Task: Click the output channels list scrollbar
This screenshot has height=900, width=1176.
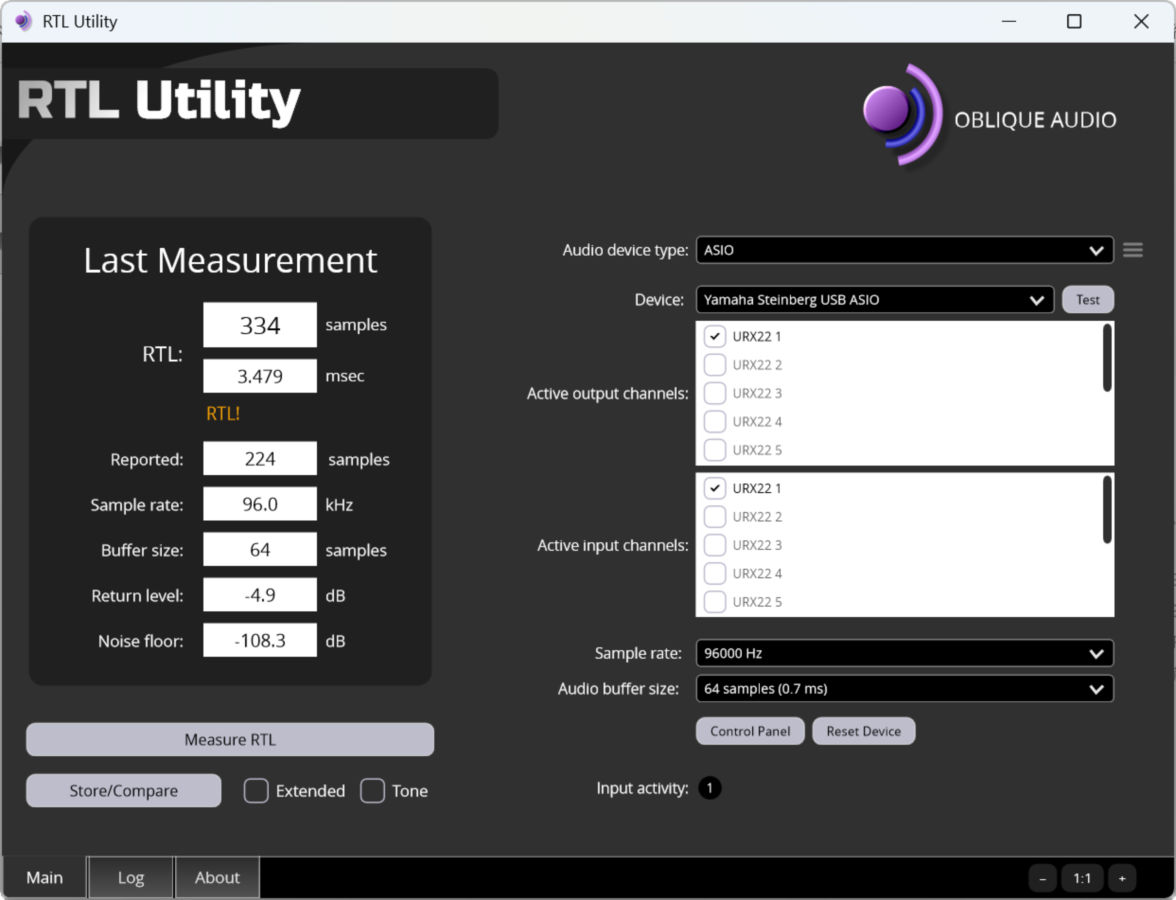Action: pyautogui.click(x=1107, y=358)
